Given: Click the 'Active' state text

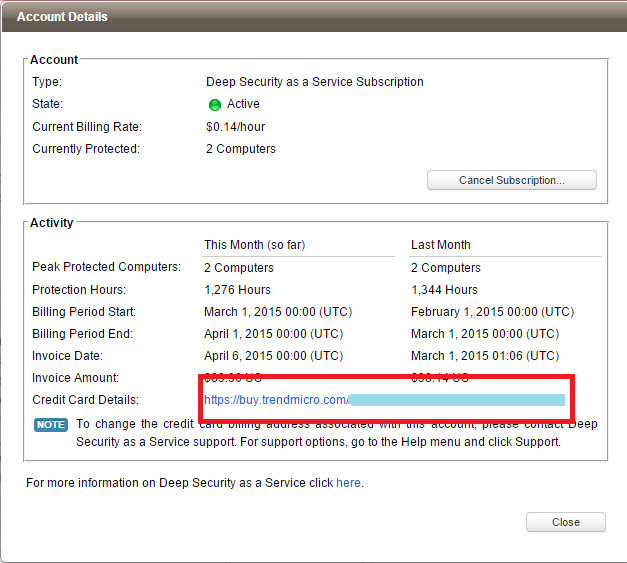Looking at the screenshot, I should point(243,104).
